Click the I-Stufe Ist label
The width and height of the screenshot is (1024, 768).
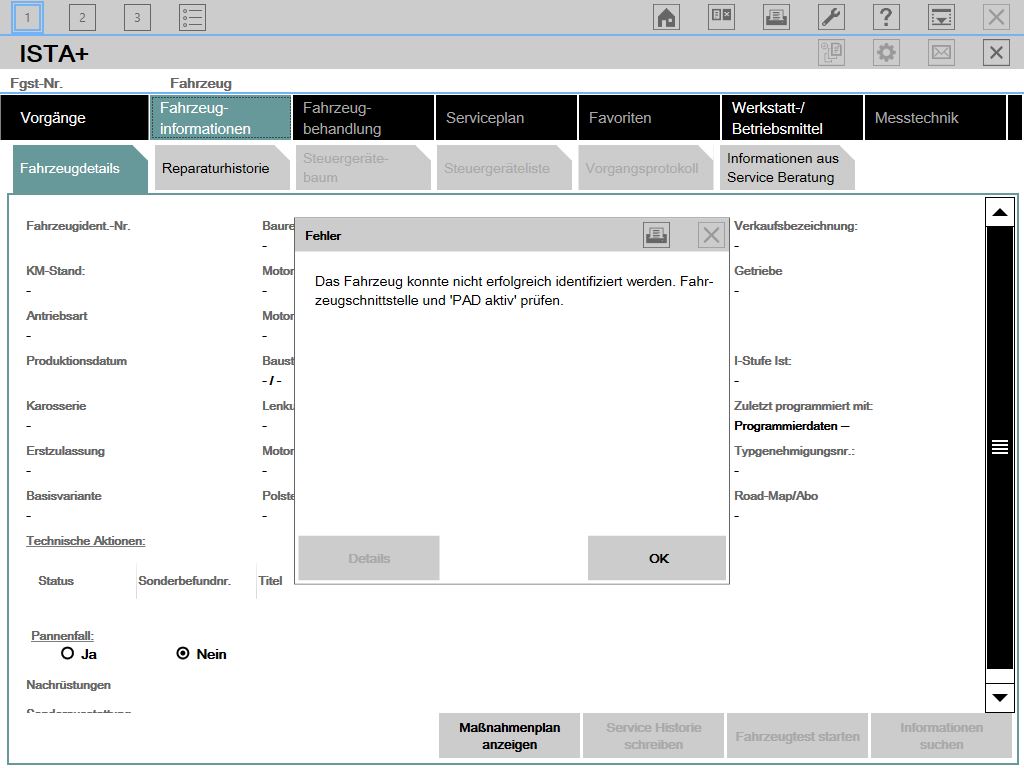[763, 361]
